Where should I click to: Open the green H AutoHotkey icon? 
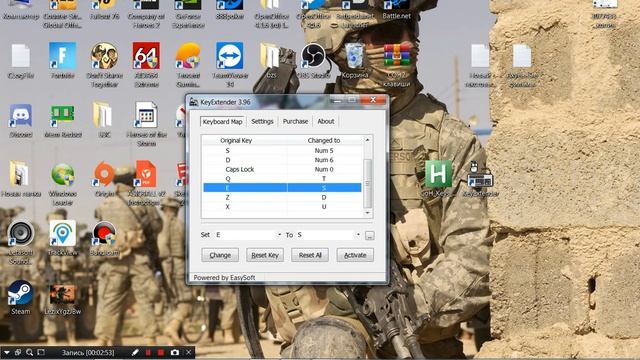pos(438,174)
